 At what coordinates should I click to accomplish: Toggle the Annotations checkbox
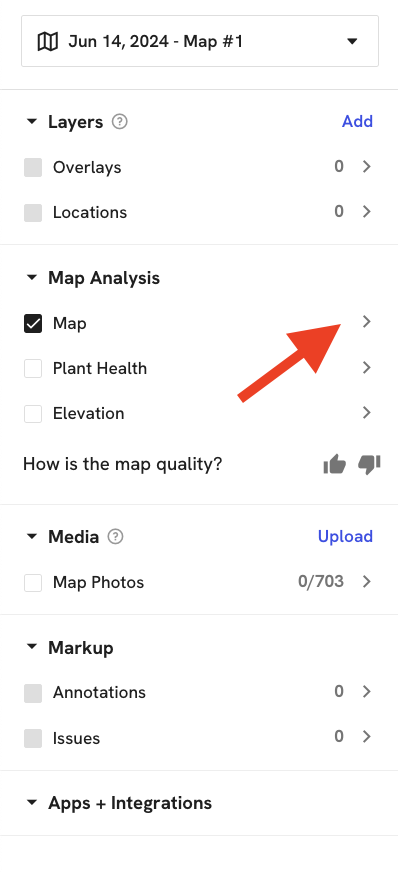(x=33, y=693)
